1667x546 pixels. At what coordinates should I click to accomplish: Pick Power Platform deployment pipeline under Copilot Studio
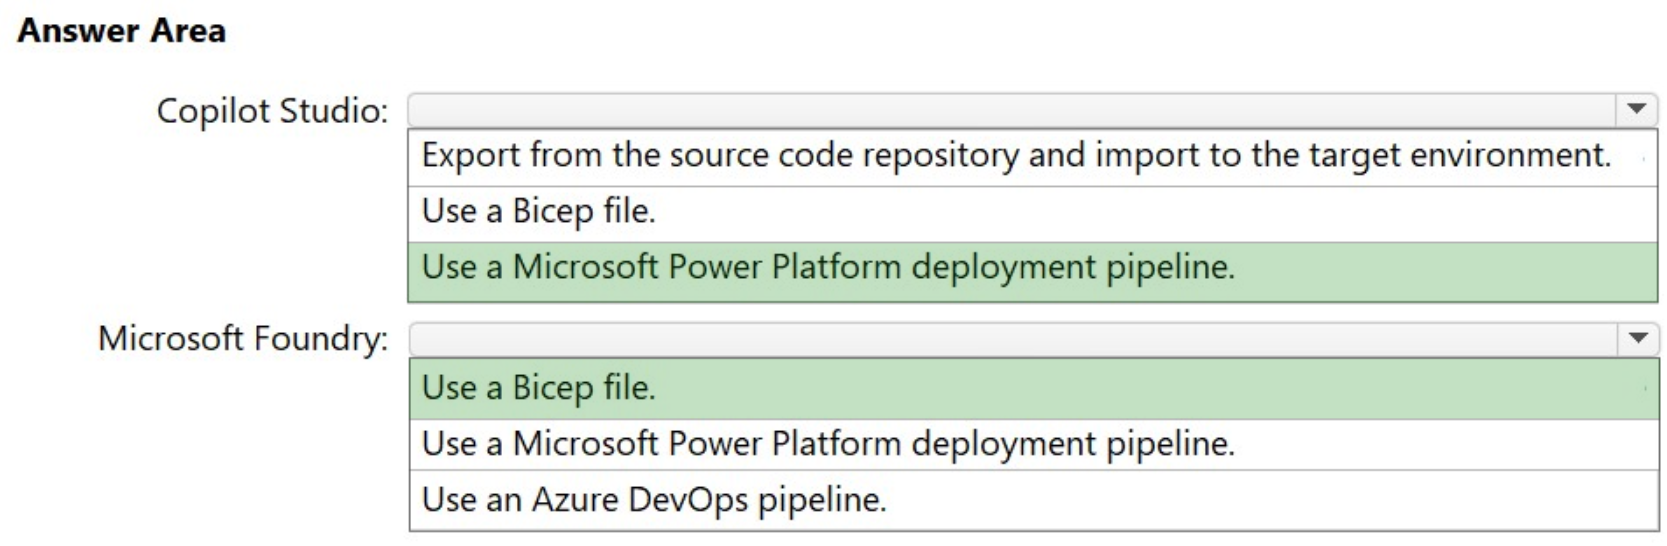[1032, 270]
